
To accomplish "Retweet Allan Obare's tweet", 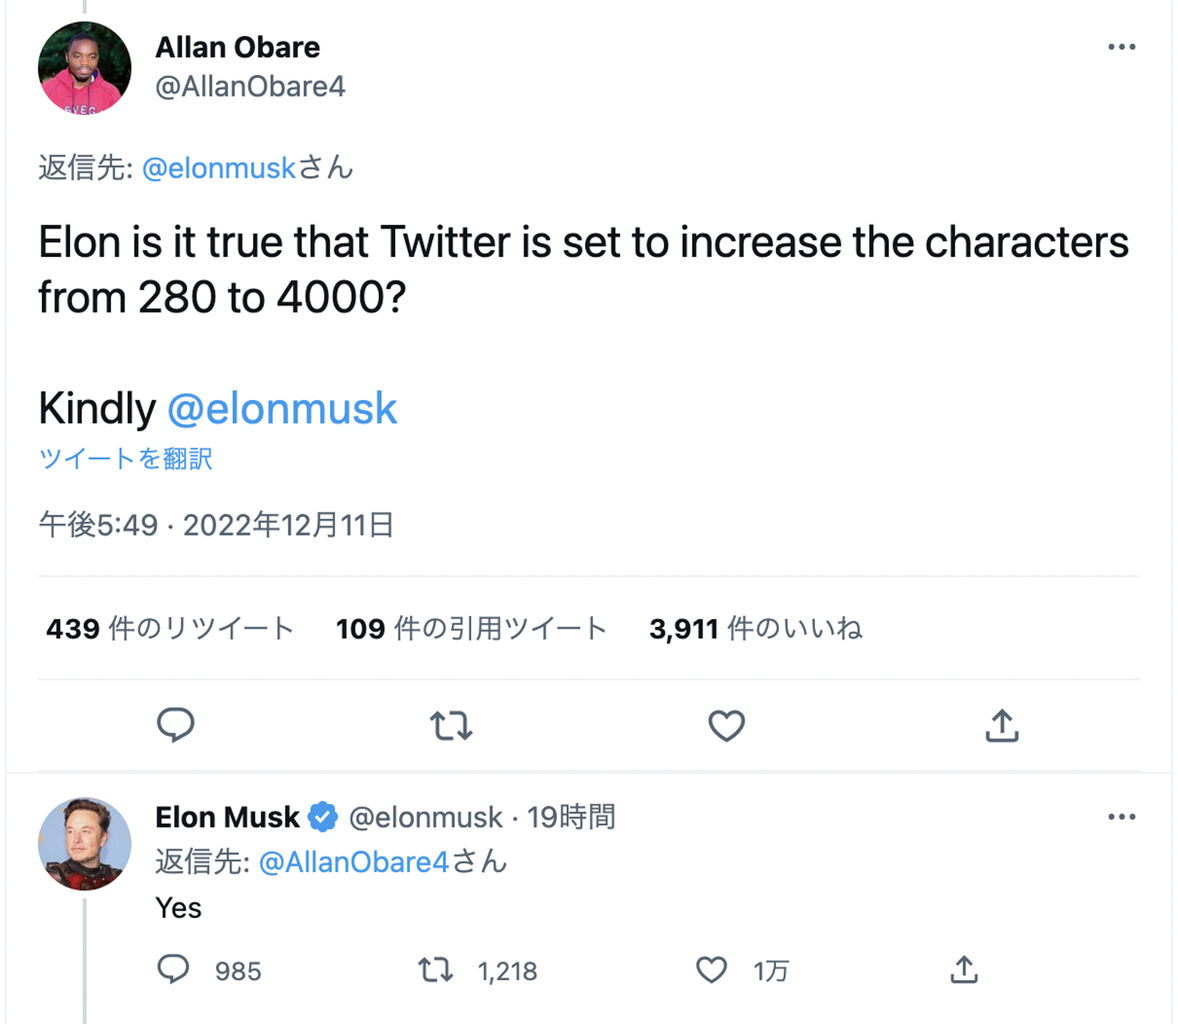I will 451,725.
